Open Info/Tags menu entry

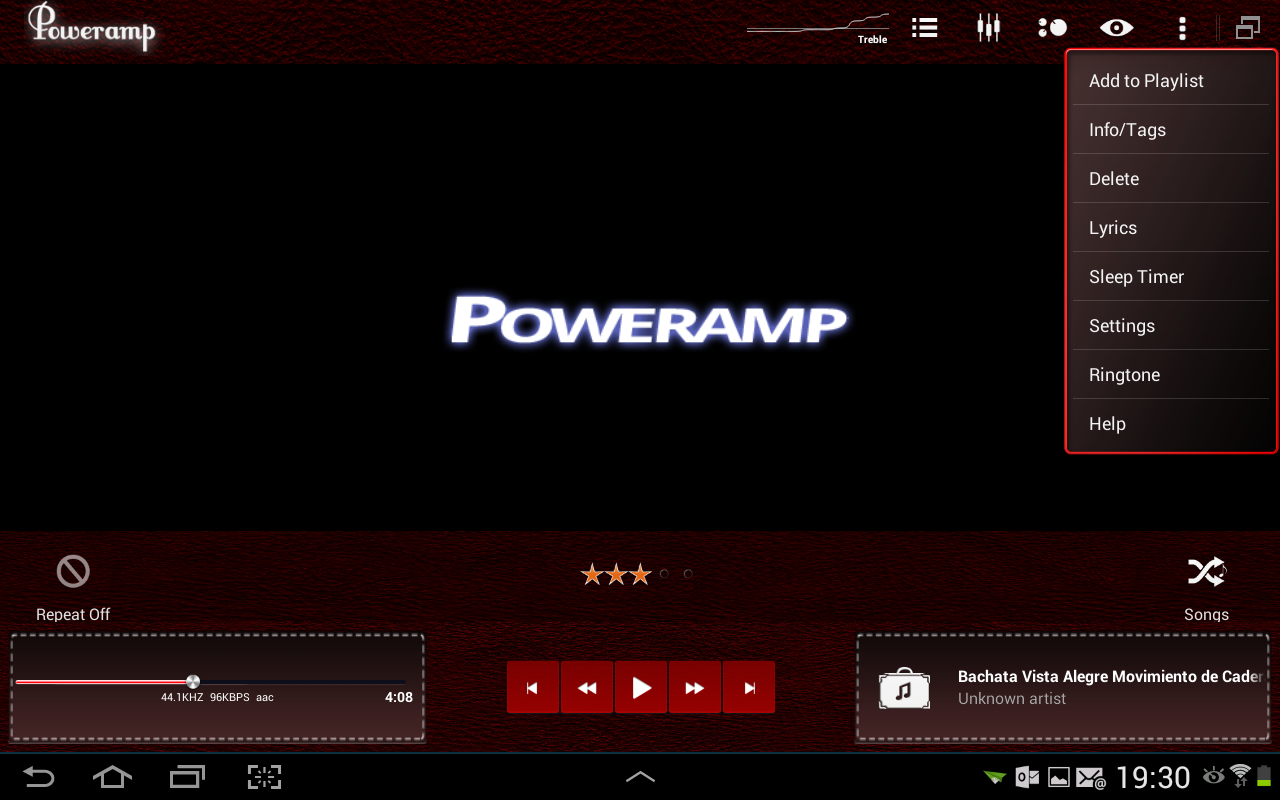[1171, 130]
